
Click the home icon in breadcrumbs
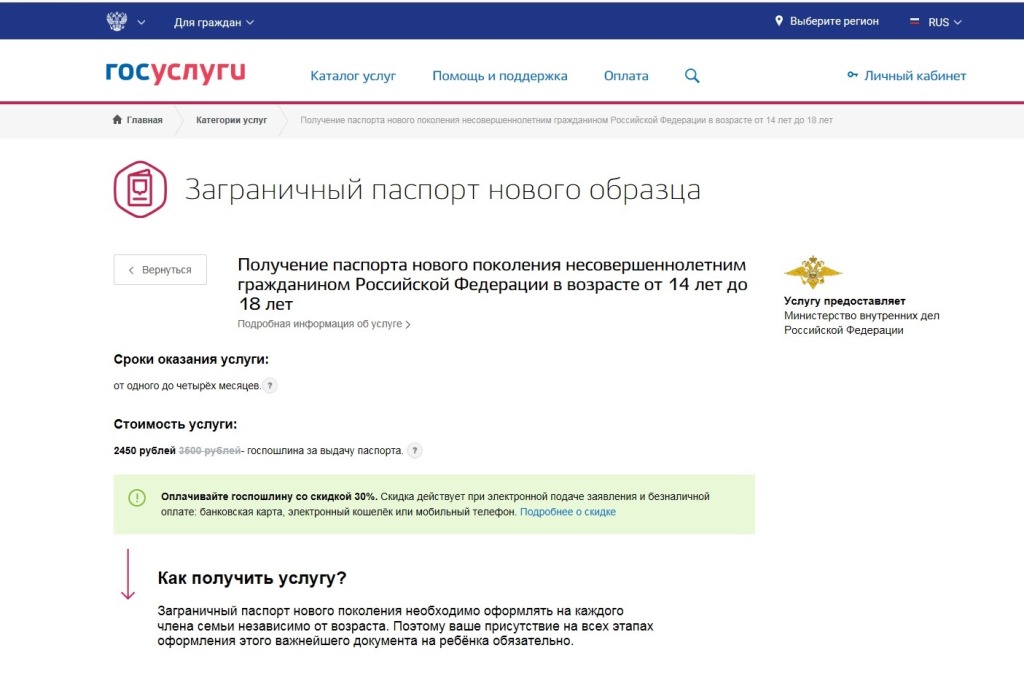point(117,119)
